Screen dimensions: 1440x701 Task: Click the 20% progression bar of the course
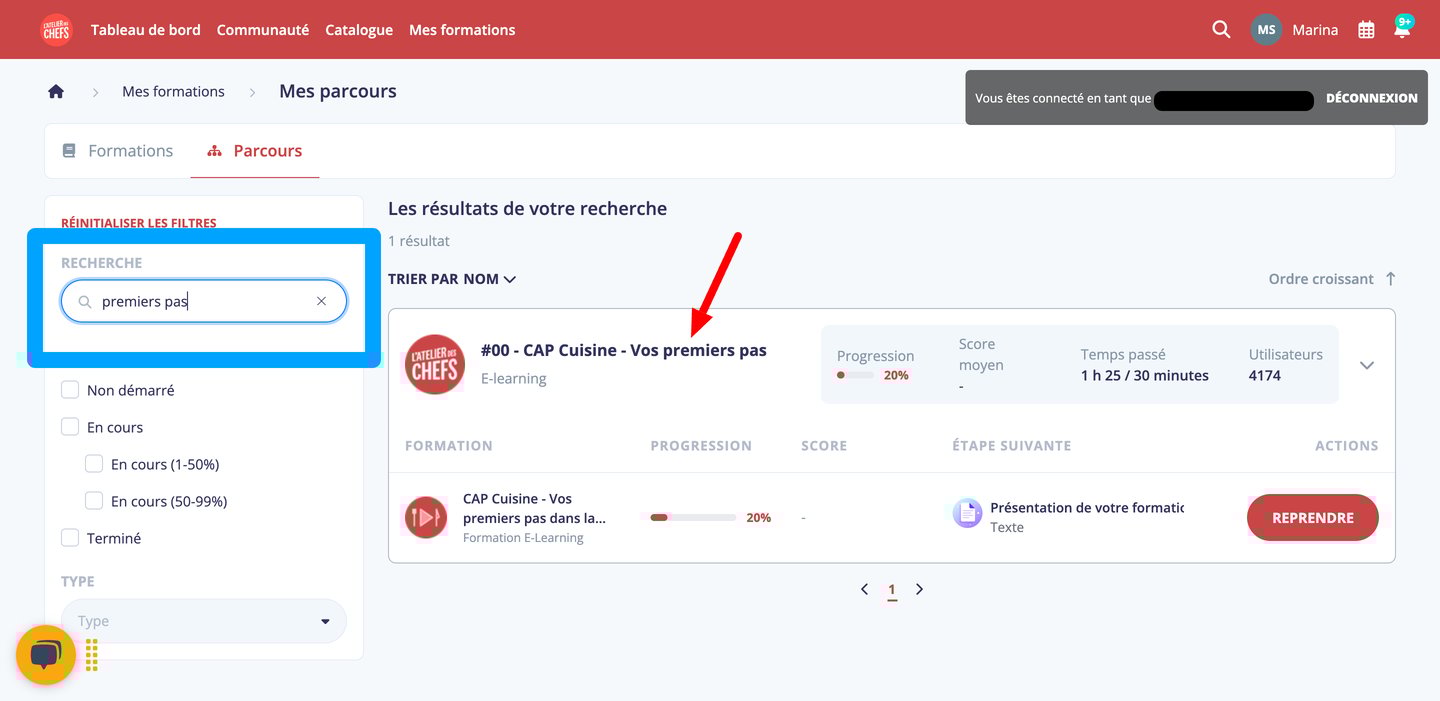[690, 517]
